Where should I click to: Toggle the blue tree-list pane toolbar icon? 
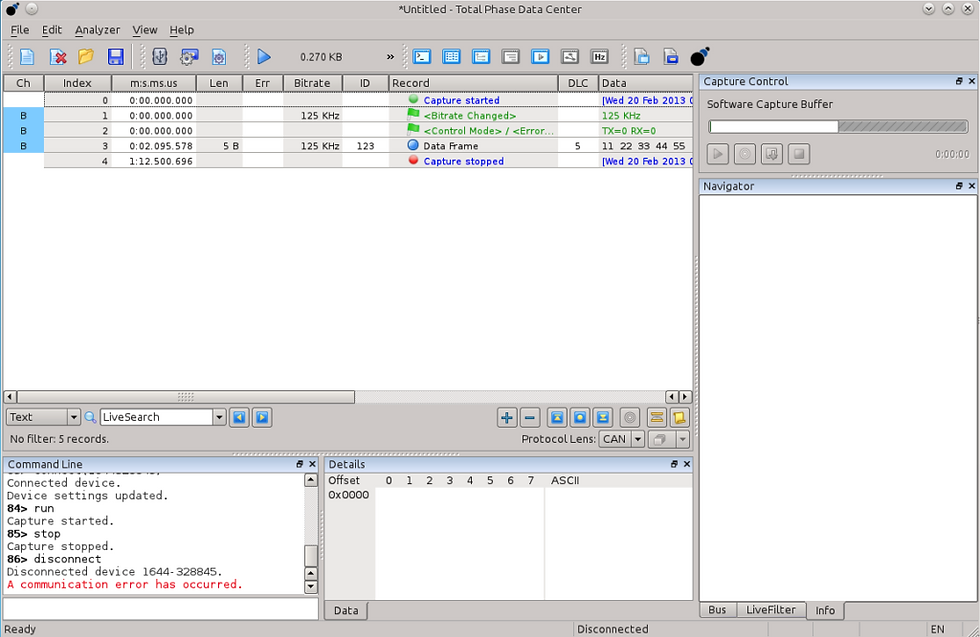tap(481, 57)
